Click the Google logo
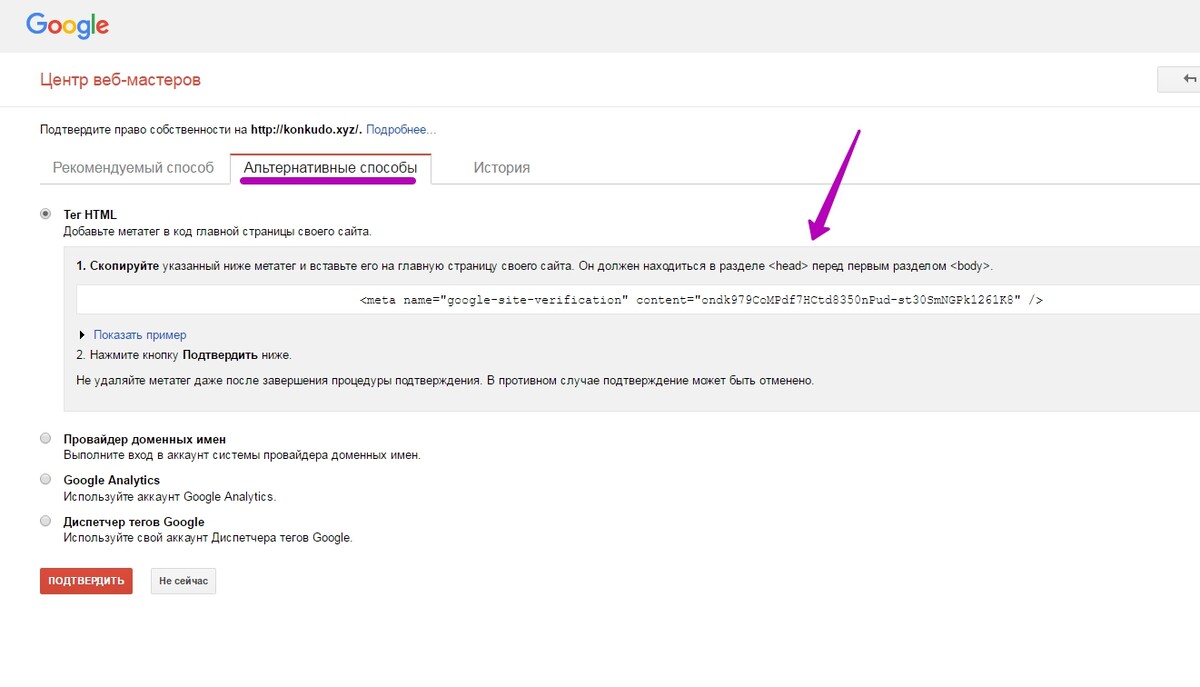 click(x=67, y=26)
